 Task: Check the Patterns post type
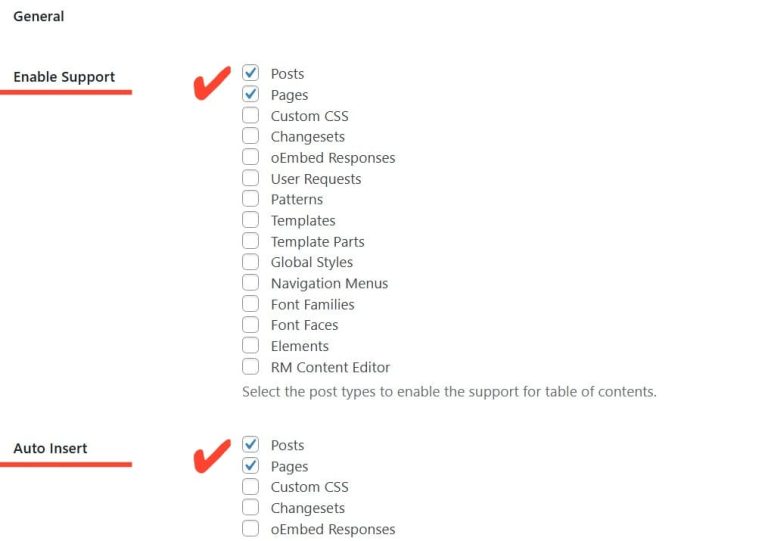pos(250,199)
